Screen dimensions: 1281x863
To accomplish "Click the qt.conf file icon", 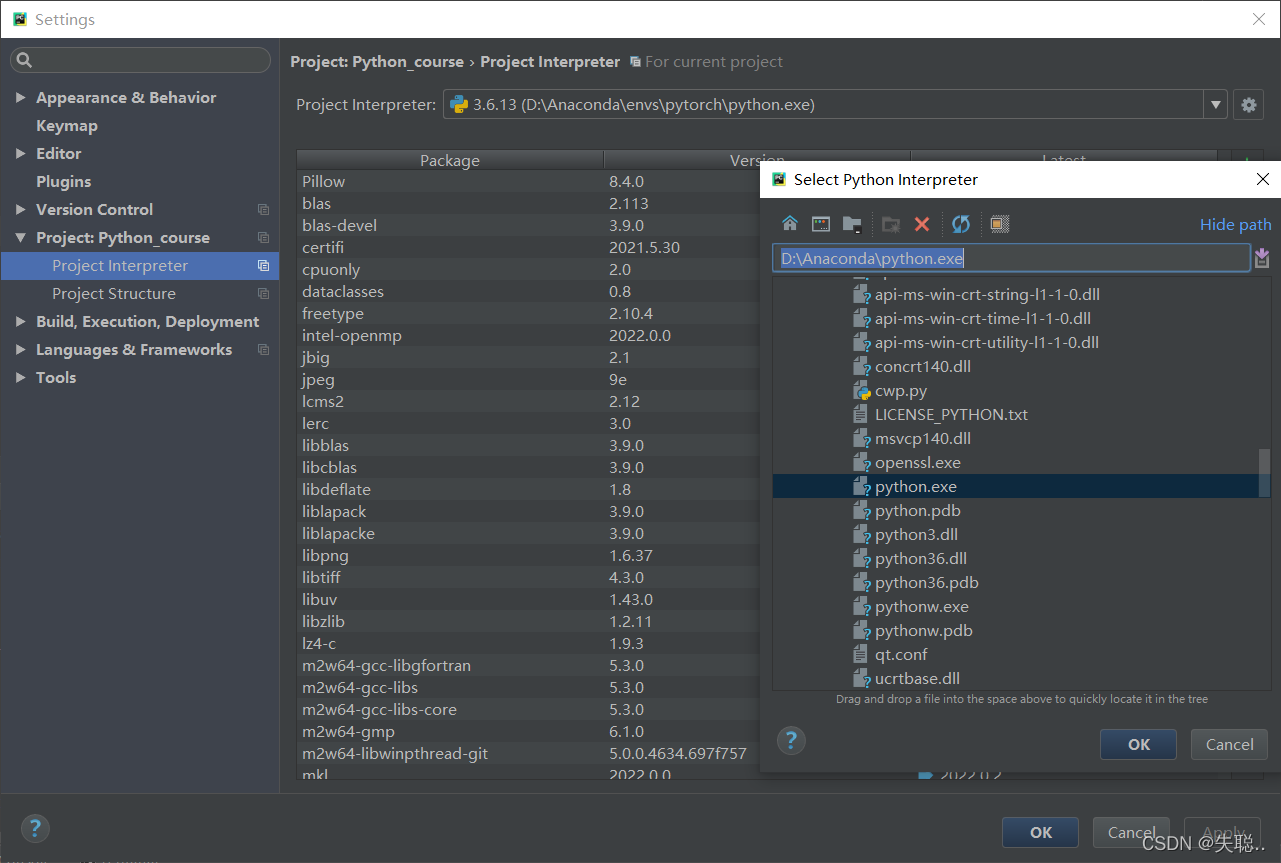I will coord(860,654).
